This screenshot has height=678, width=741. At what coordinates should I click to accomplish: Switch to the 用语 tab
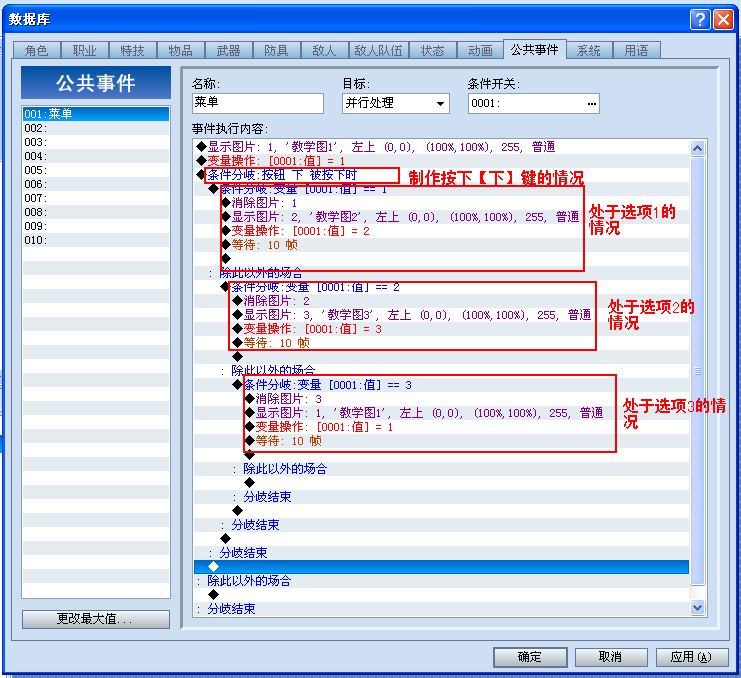637,50
